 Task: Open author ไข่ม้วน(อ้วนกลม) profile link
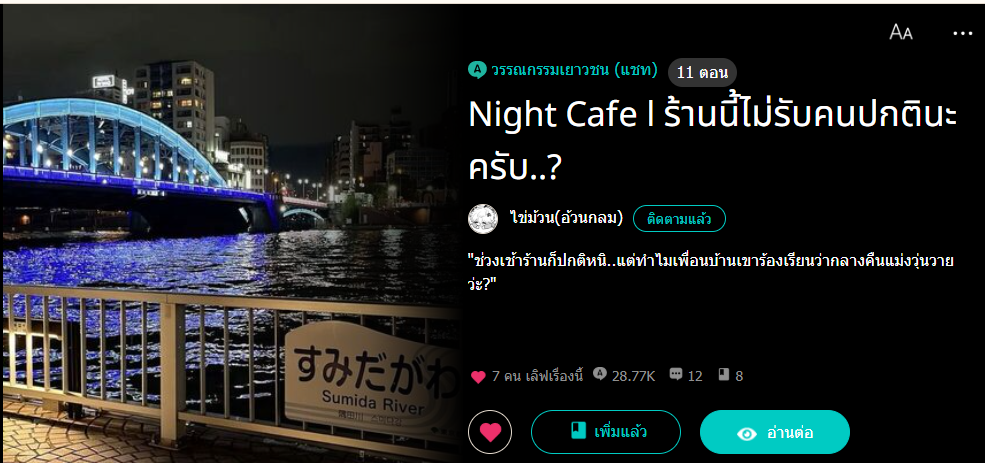pyautogui.click(x=565, y=219)
